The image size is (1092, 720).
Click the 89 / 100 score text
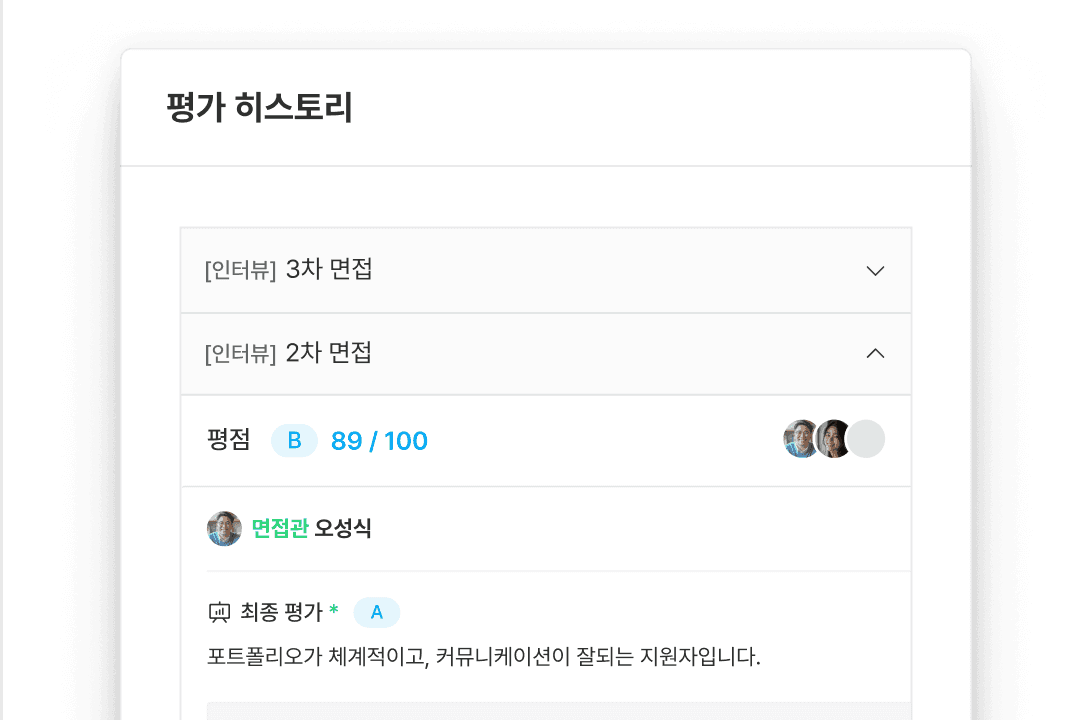point(379,441)
